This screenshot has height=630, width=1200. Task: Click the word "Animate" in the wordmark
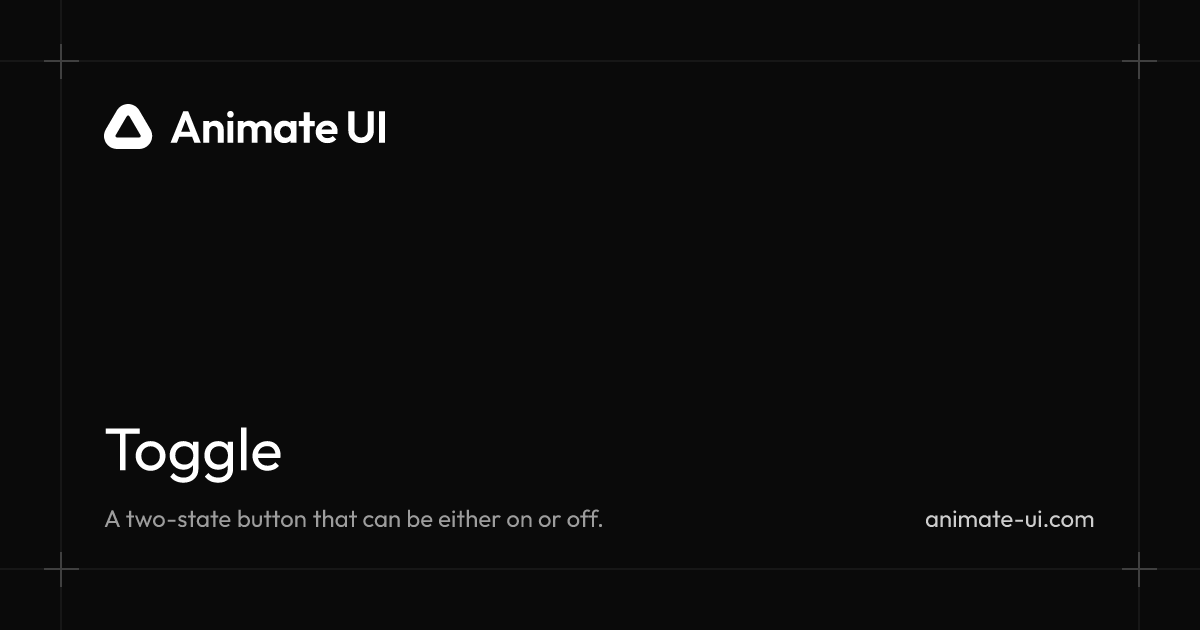coord(254,128)
